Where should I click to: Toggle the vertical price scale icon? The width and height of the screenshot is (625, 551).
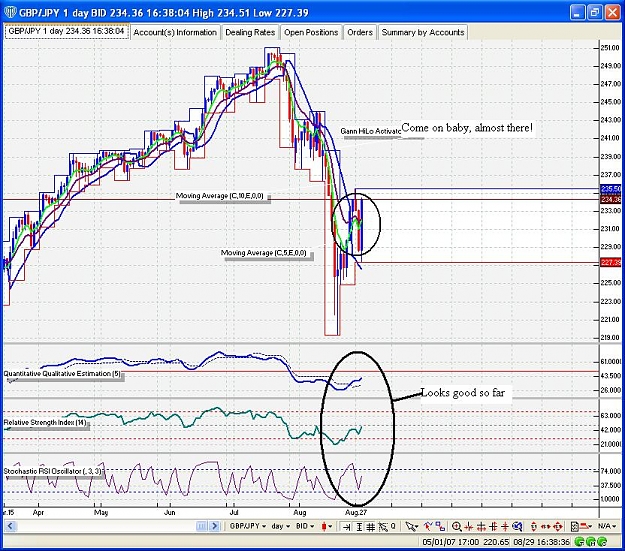point(359,527)
